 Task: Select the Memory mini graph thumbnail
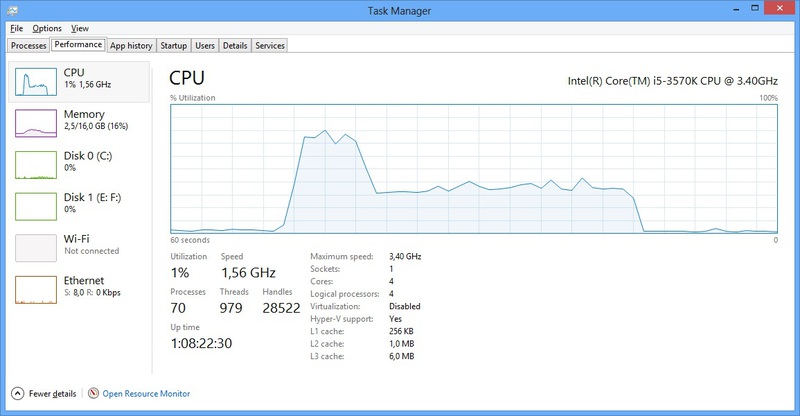[36, 124]
